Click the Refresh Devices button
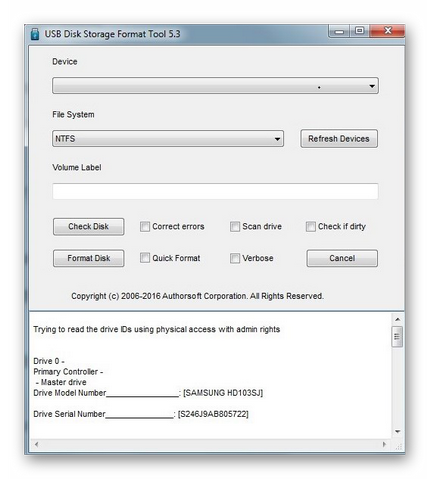 point(339,139)
